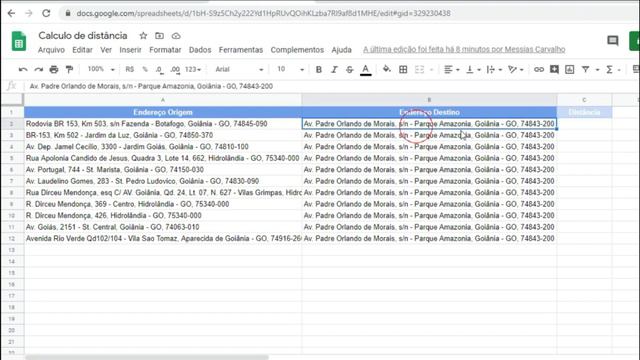Check the cloud save status icon
The image size is (640, 360).
[x=176, y=36]
